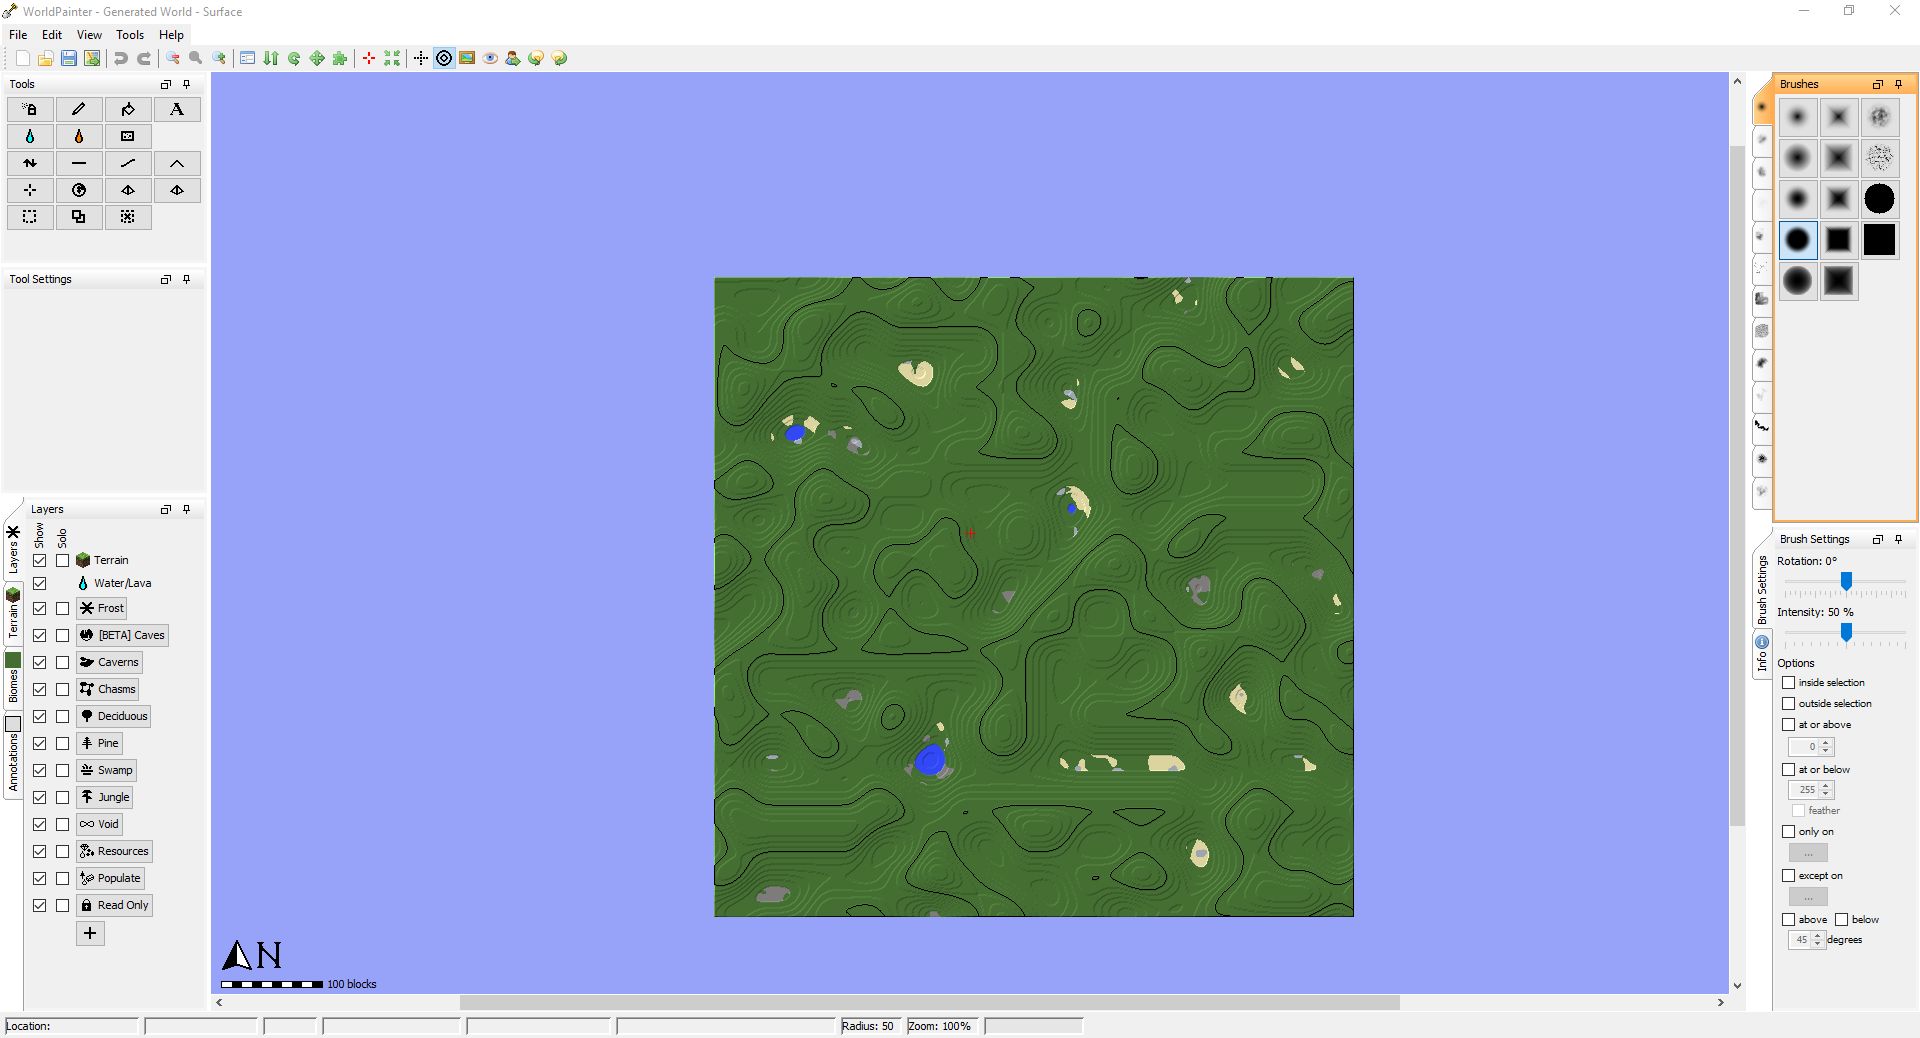Click the plus button to add a layer

90,933
